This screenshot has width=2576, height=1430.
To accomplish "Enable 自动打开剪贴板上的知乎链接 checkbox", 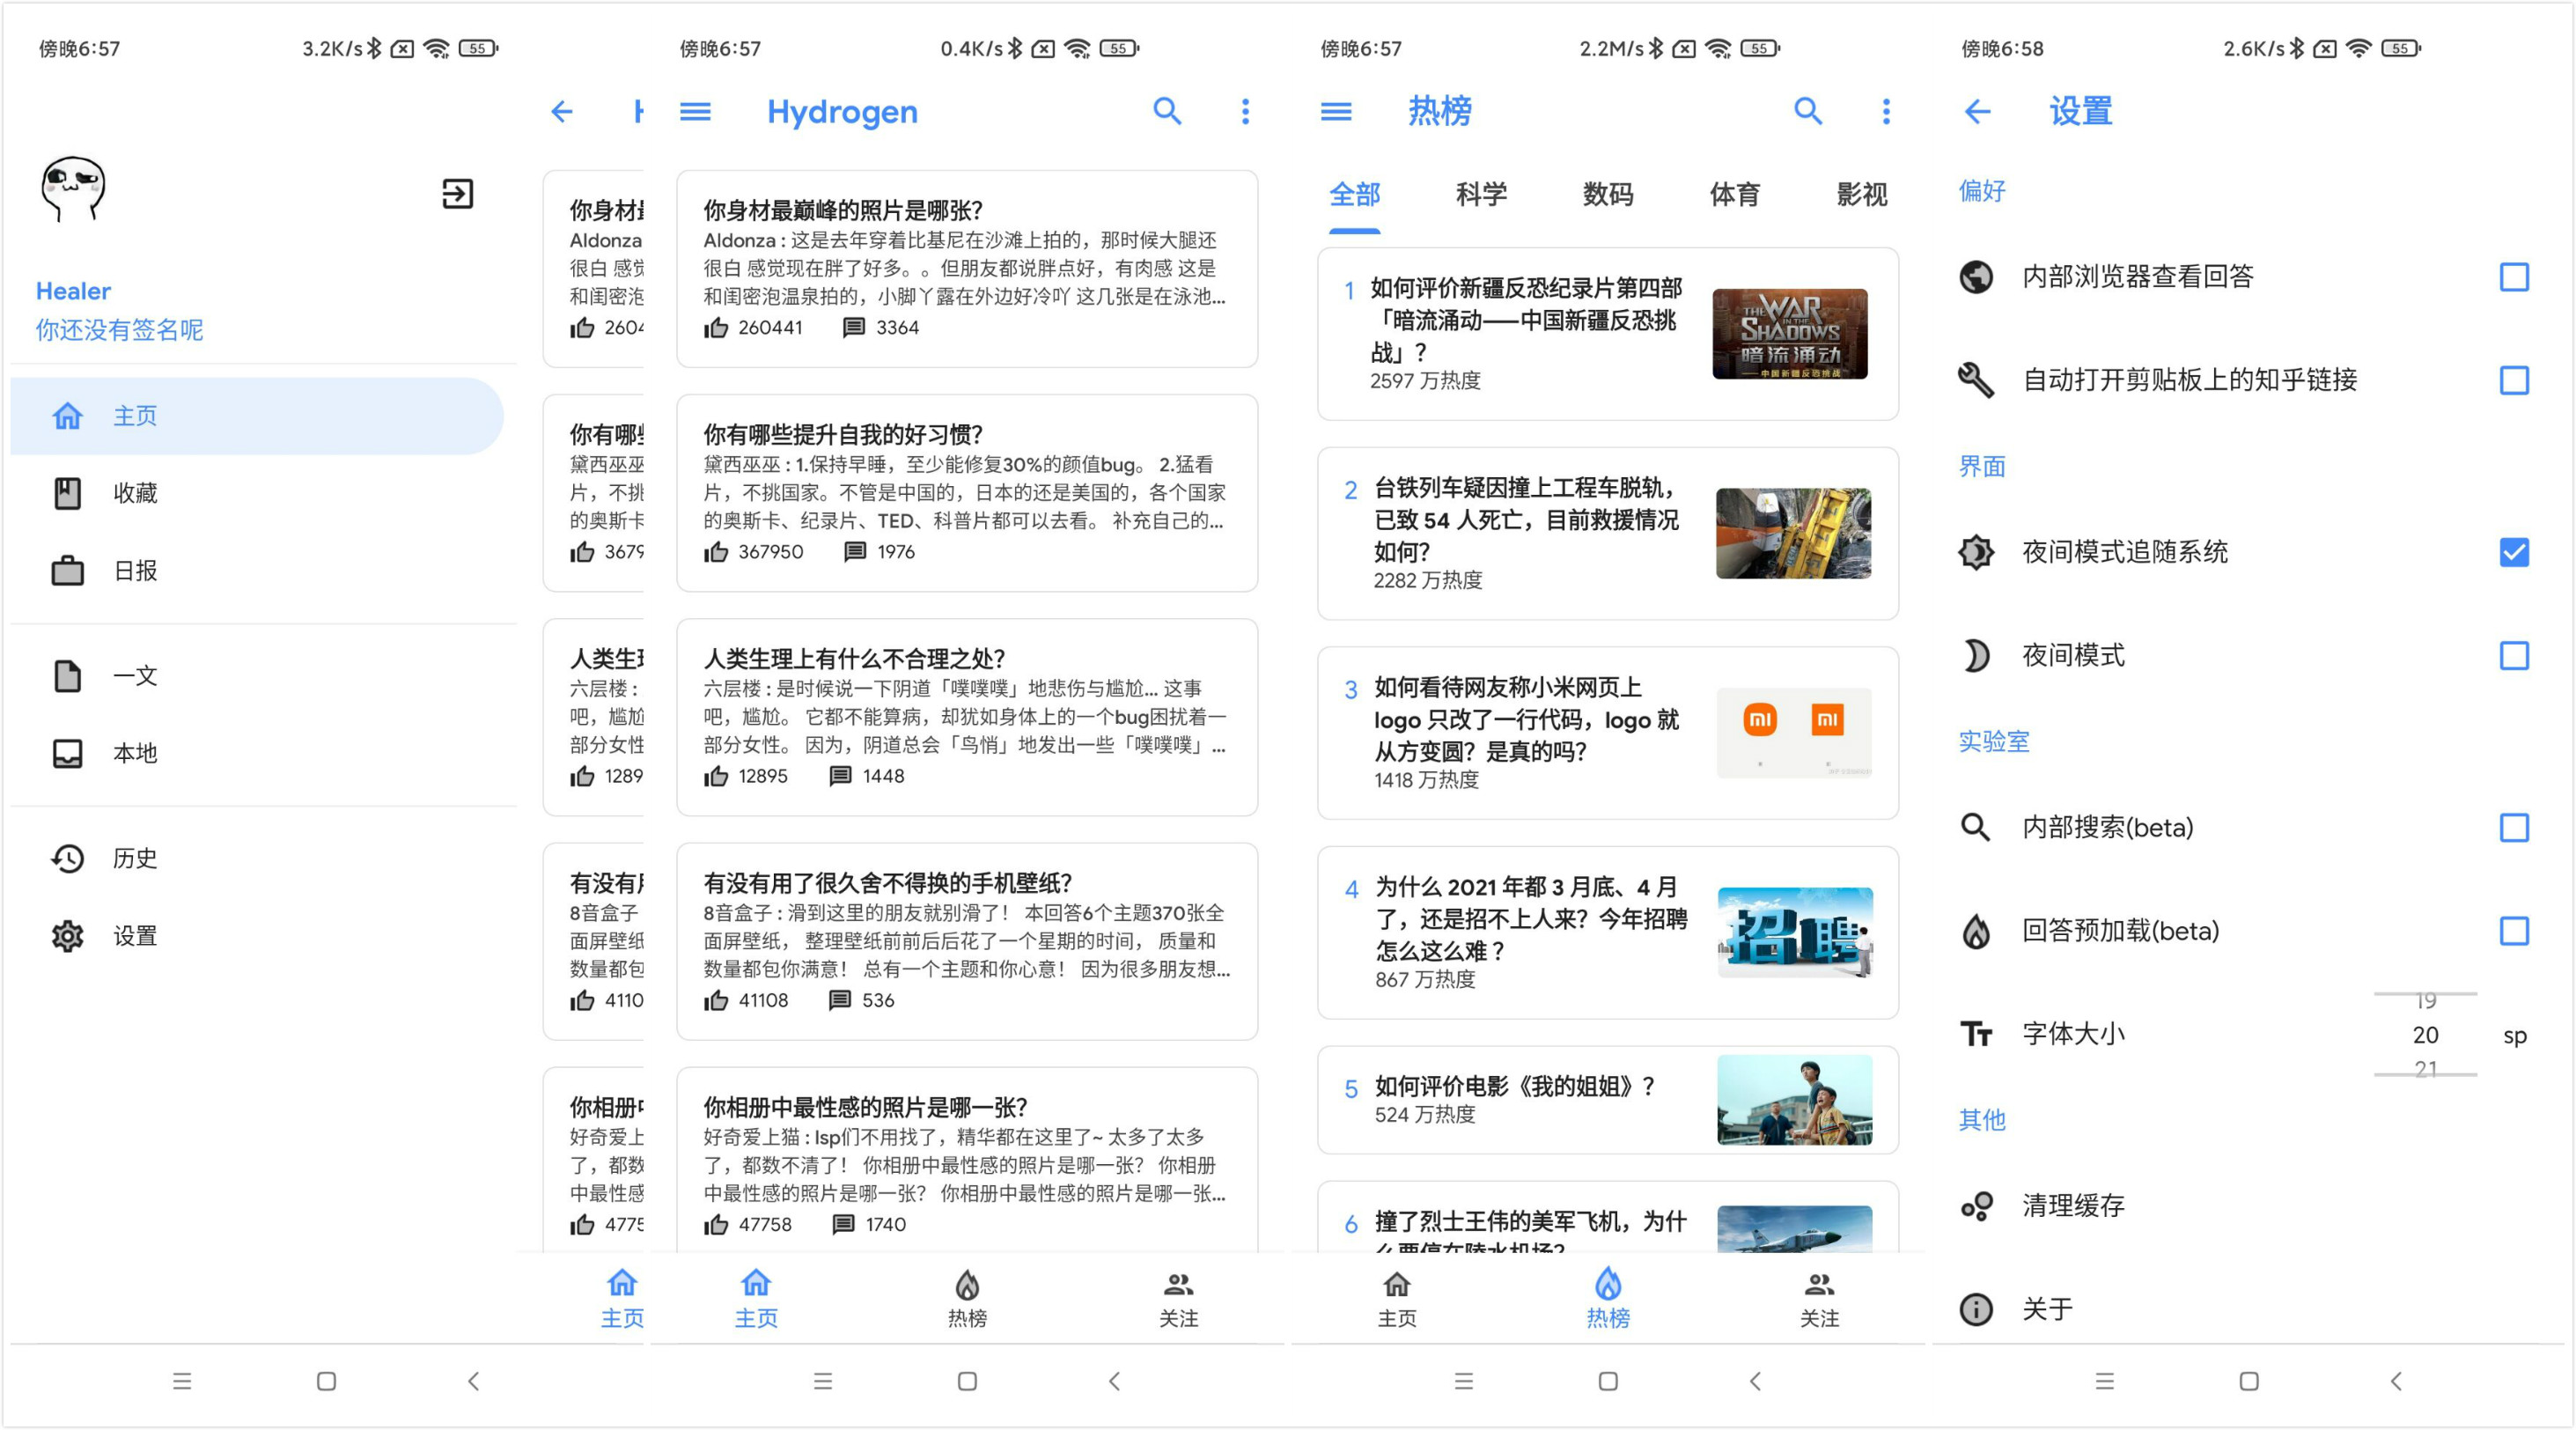I will tap(2514, 380).
